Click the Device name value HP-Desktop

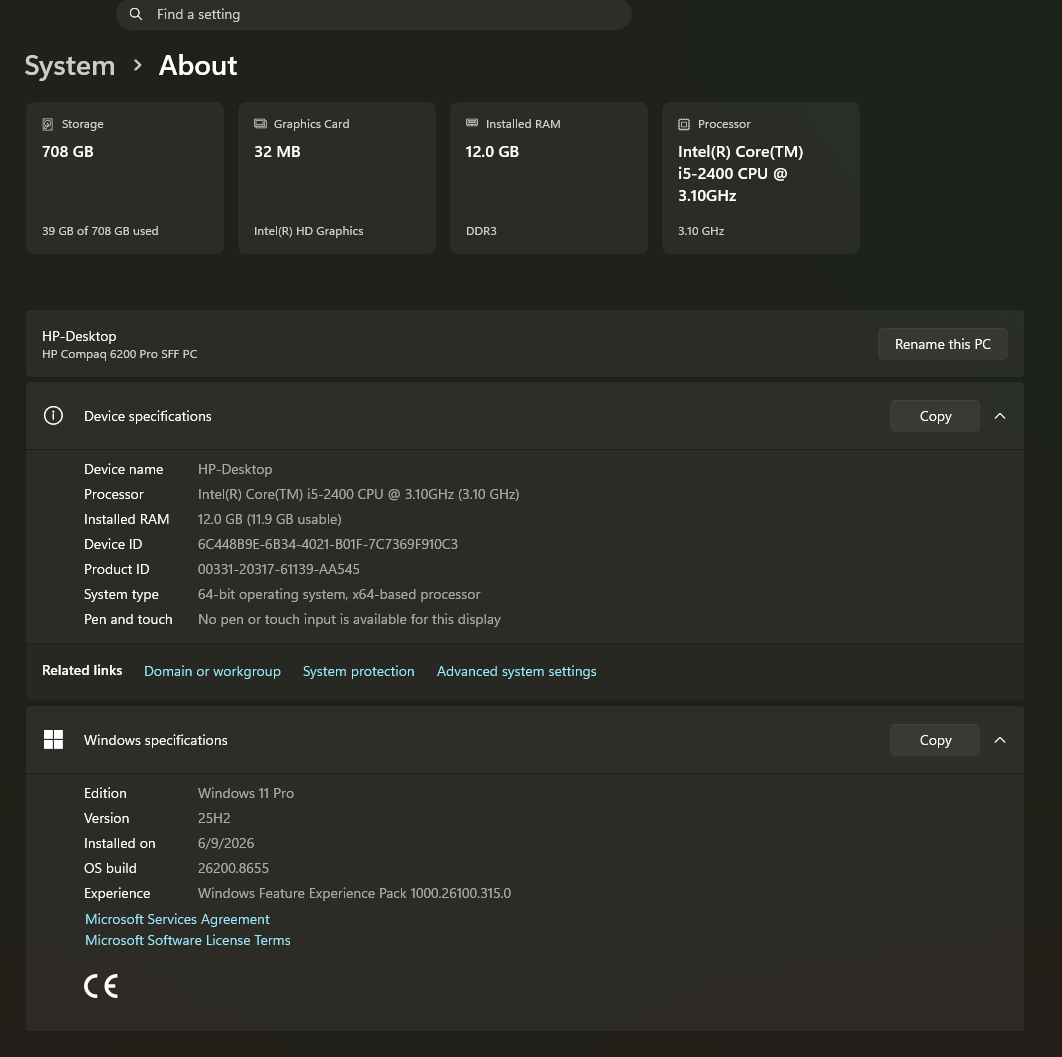pyautogui.click(x=235, y=469)
